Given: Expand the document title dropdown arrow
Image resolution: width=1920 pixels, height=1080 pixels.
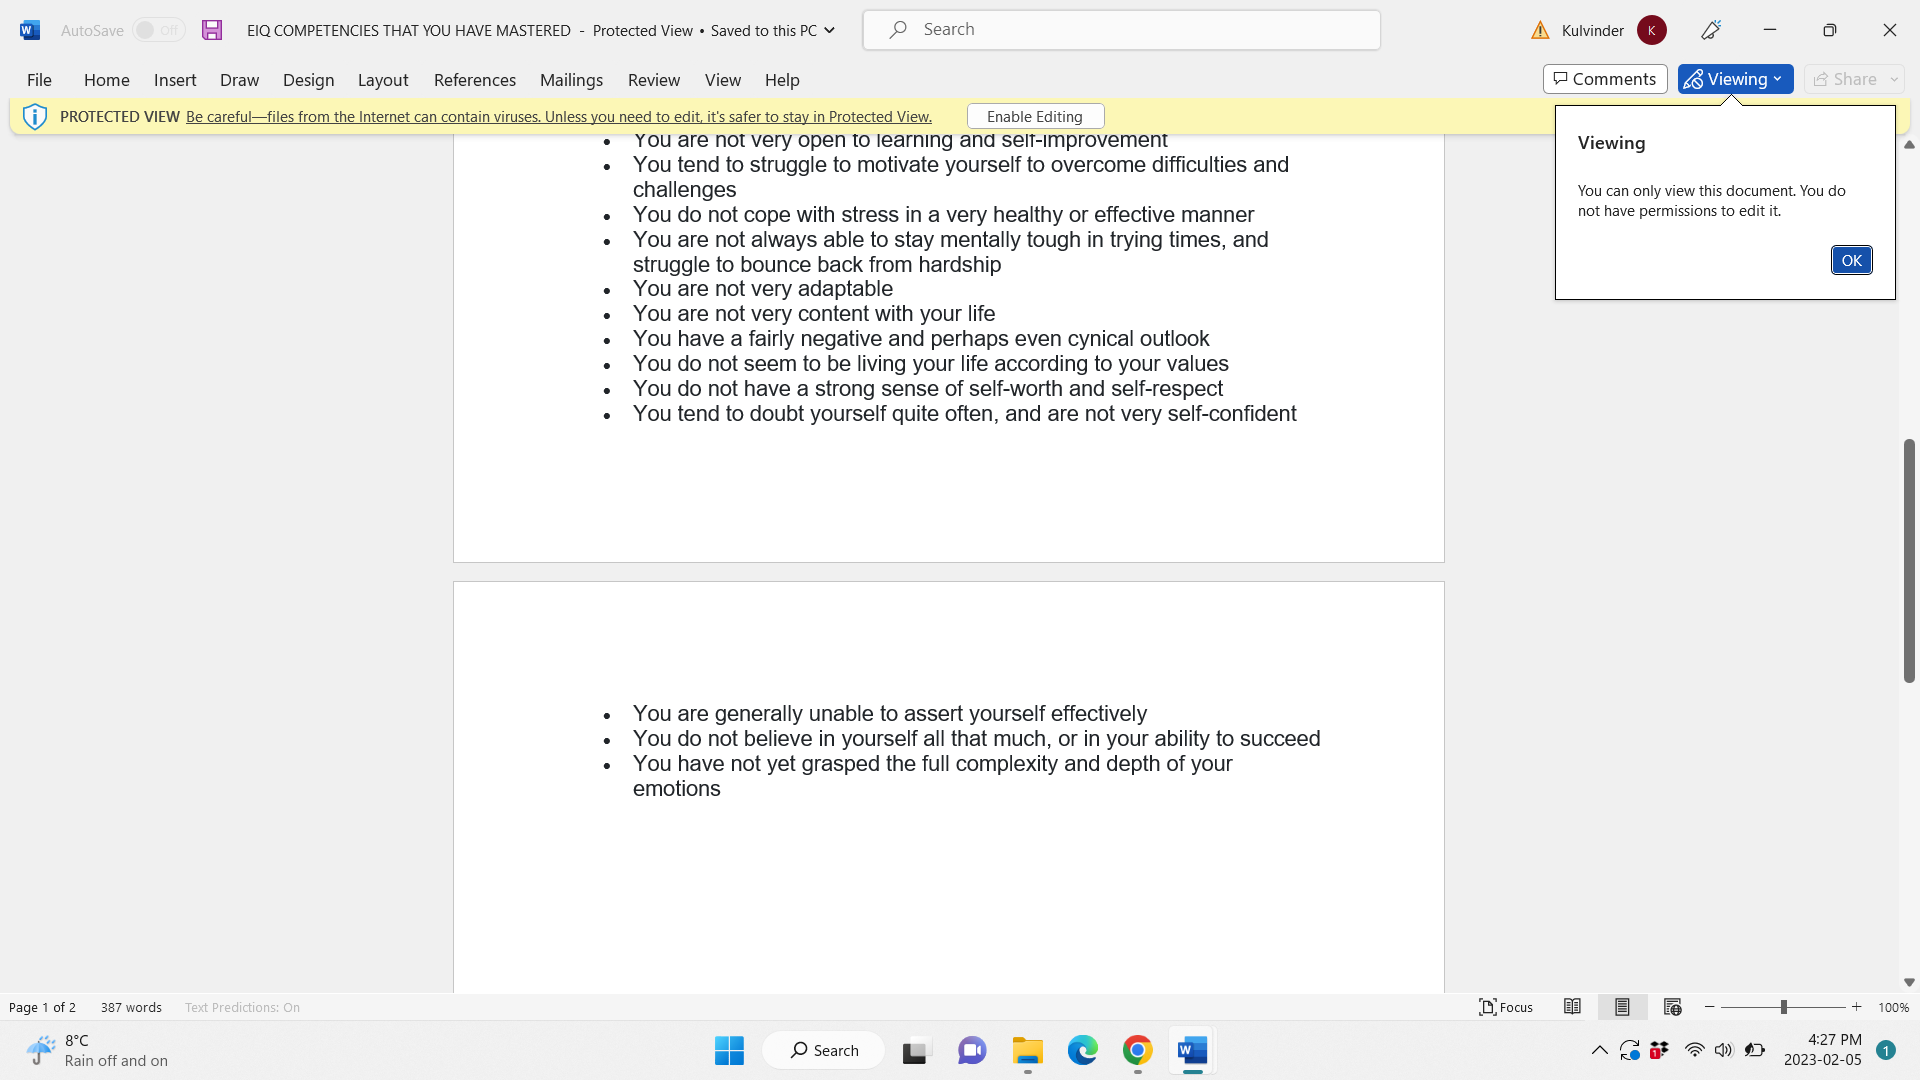Looking at the screenshot, I should 832,29.
